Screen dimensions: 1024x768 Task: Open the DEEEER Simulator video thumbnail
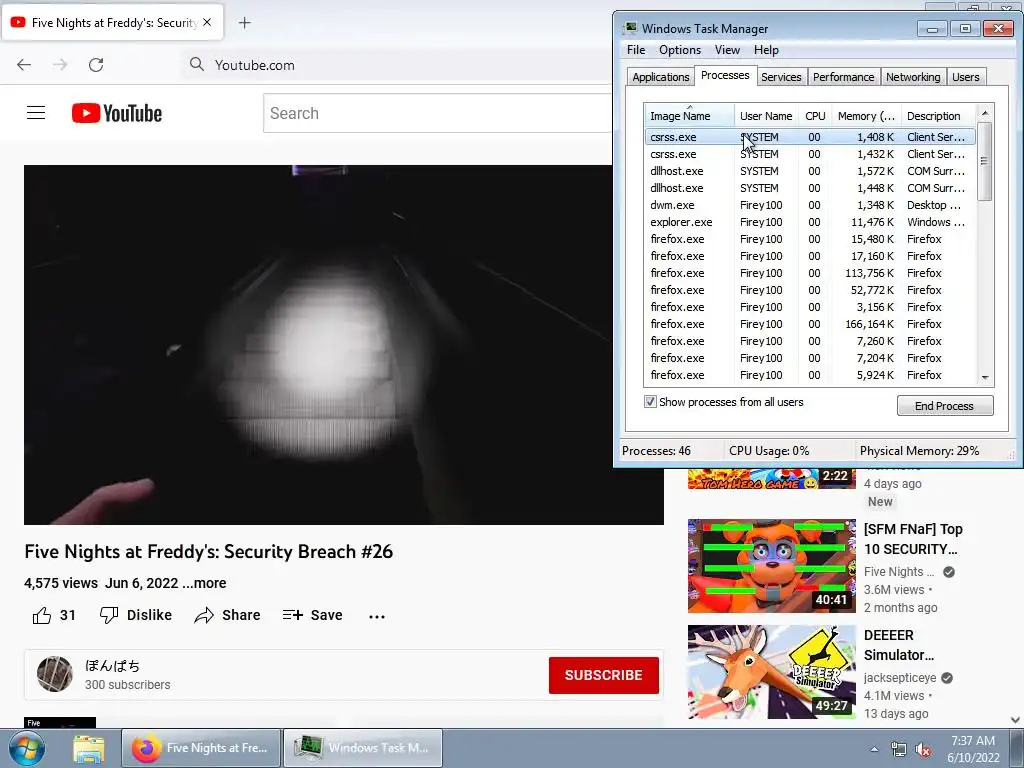tap(771, 672)
